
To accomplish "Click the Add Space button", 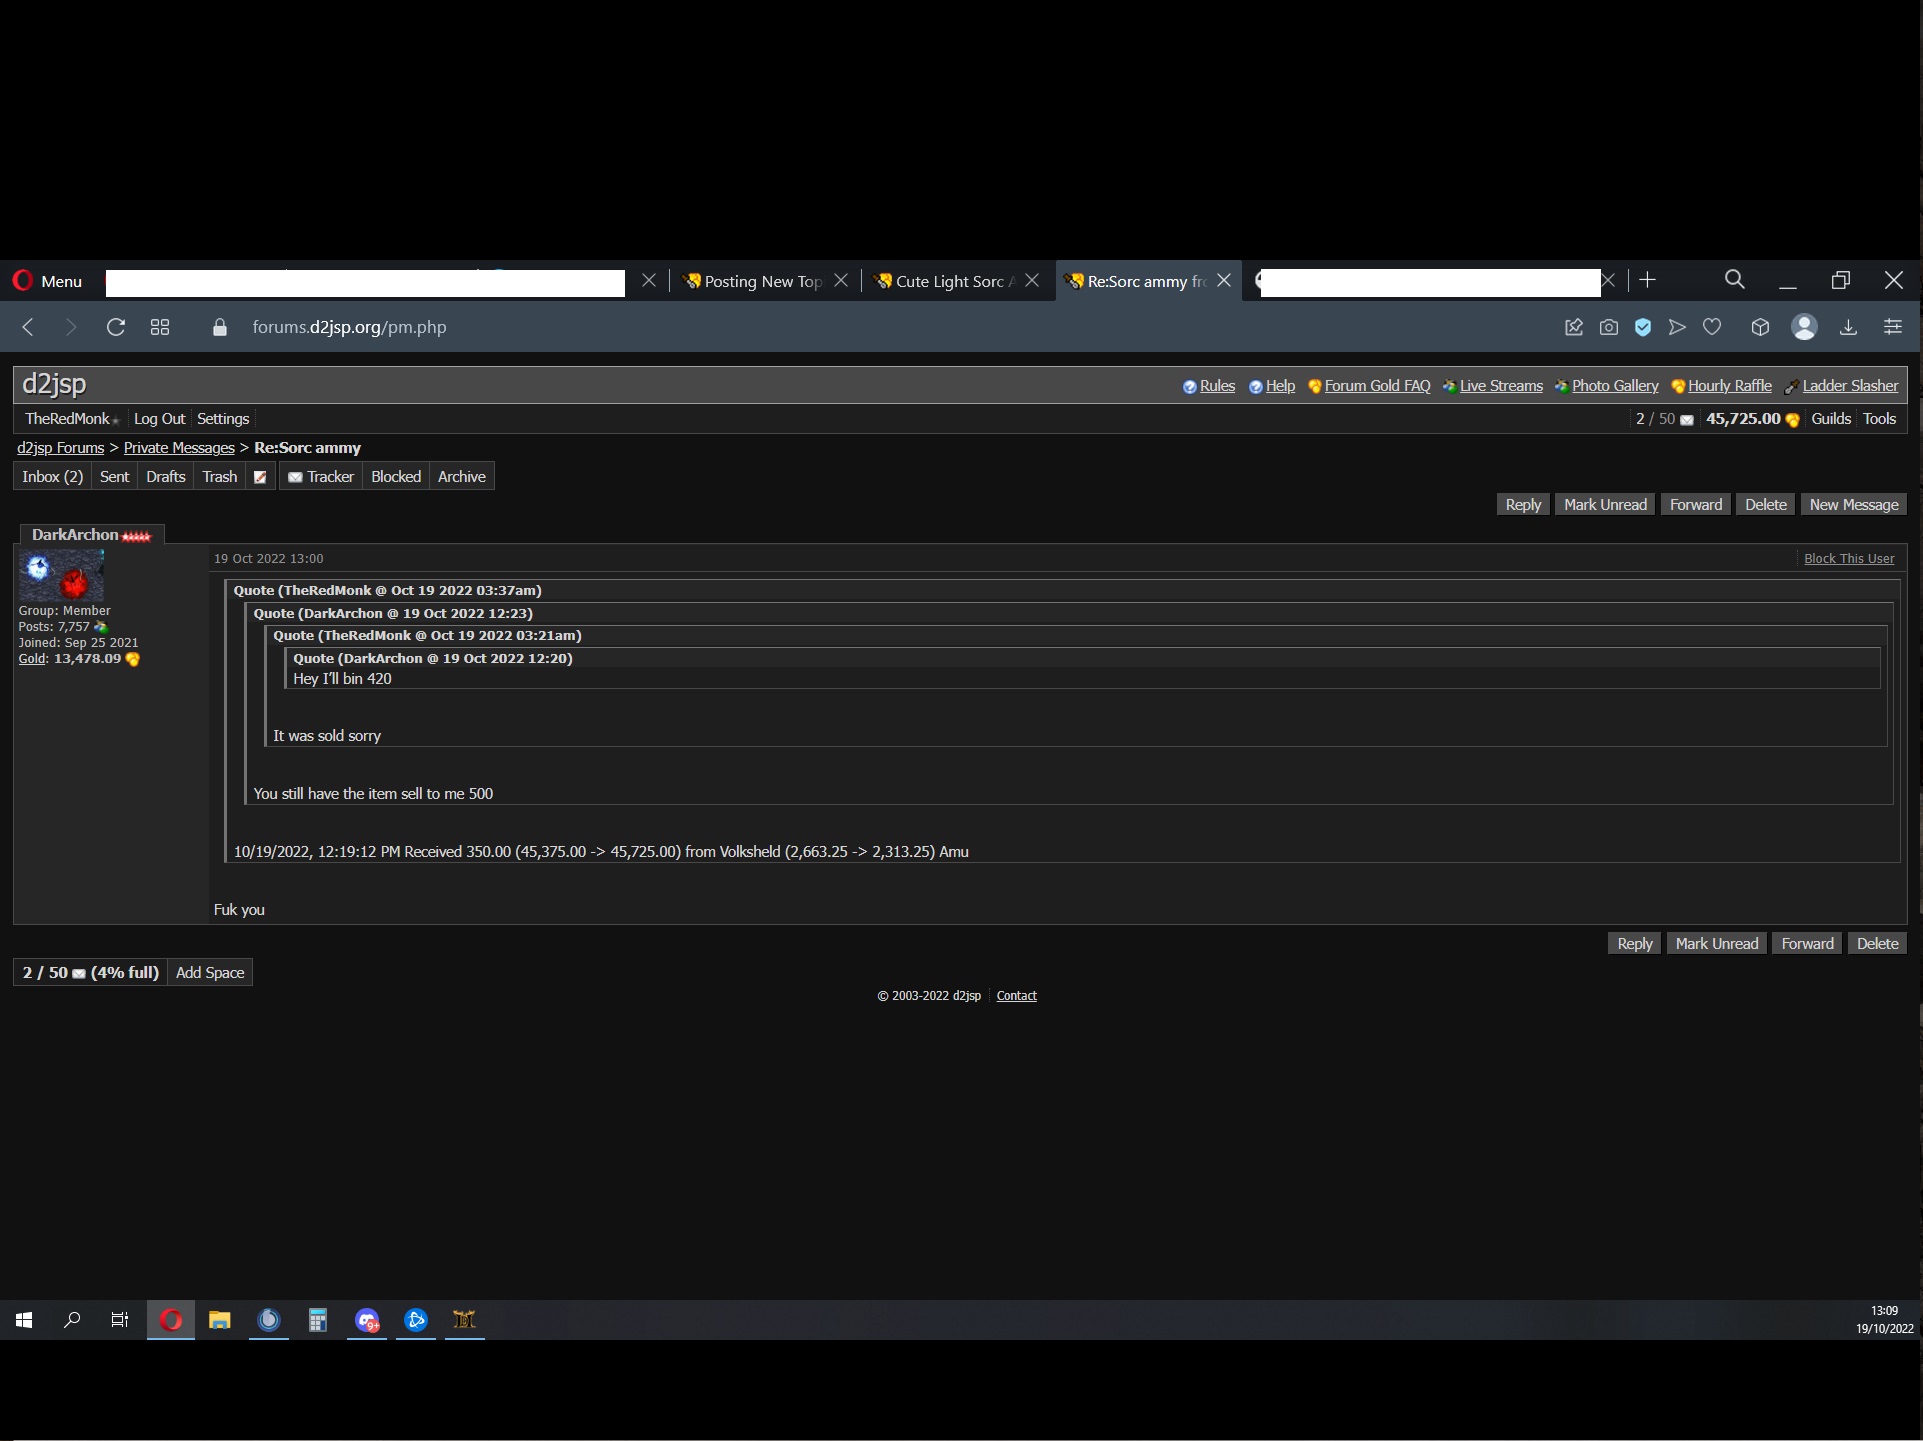I will tap(210, 973).
